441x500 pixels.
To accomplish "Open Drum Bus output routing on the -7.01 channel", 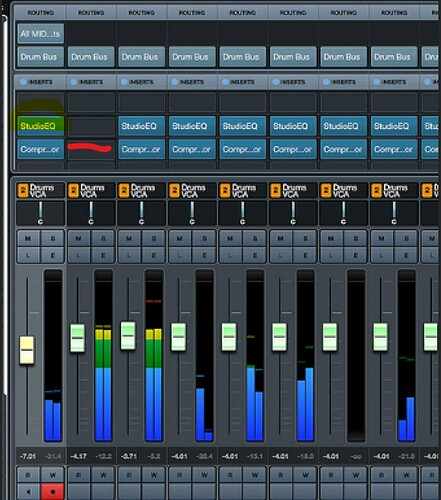I will 41,57.
